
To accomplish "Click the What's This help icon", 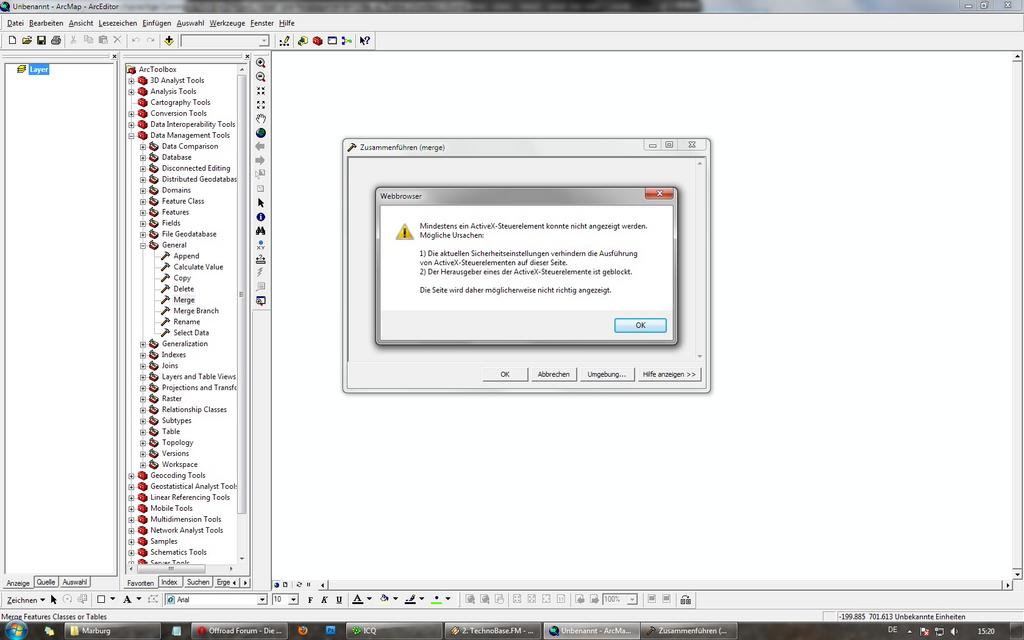I will pos(364,40).
